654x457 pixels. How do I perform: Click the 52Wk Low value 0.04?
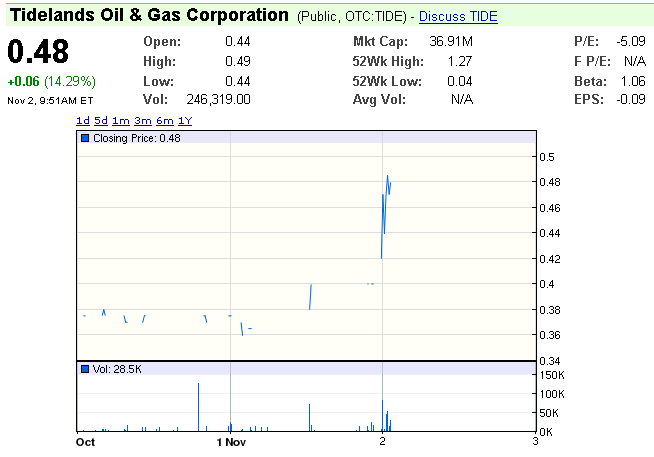pos(460,81)
